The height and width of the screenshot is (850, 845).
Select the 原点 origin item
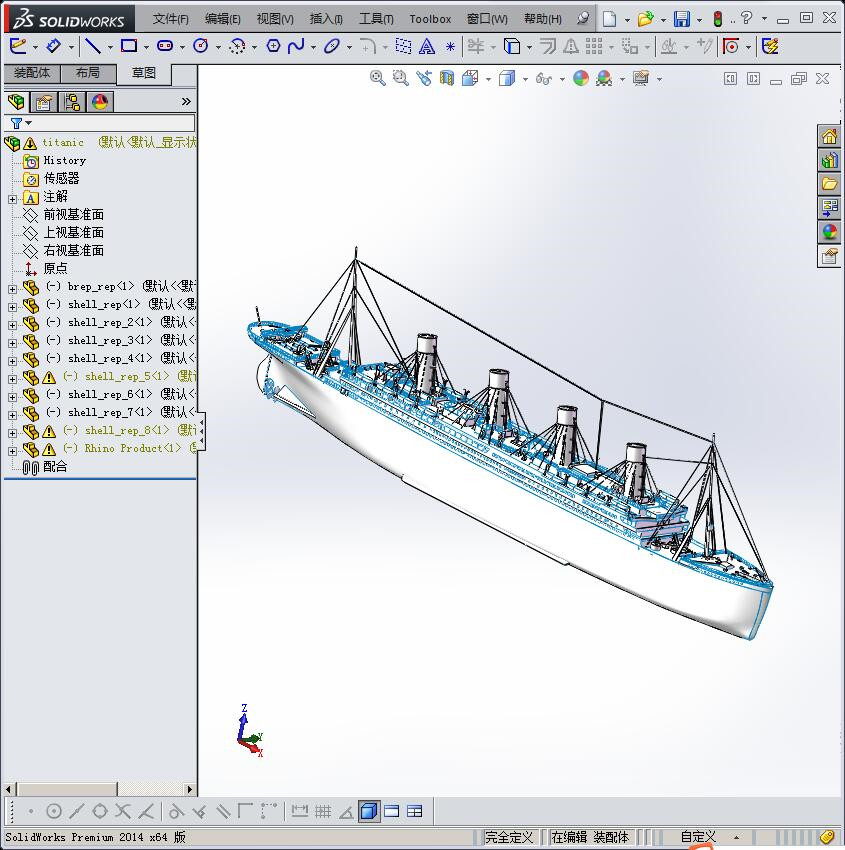pos(55,268)
